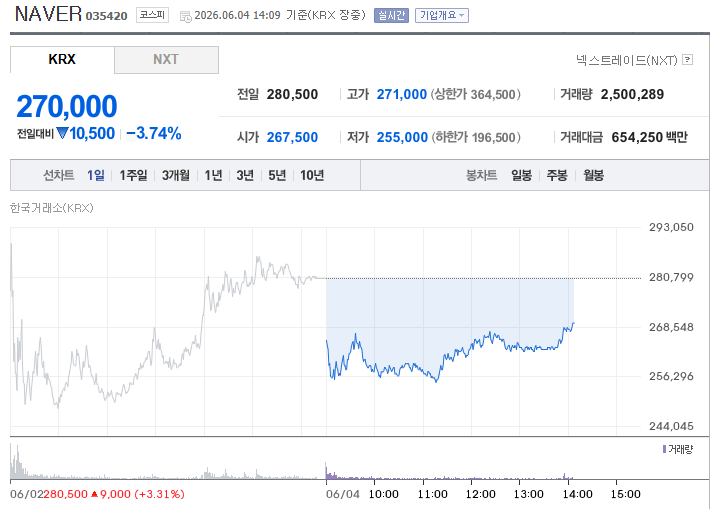
Task: Select the 3년 line chart period
Action: [x=245, y=175]
